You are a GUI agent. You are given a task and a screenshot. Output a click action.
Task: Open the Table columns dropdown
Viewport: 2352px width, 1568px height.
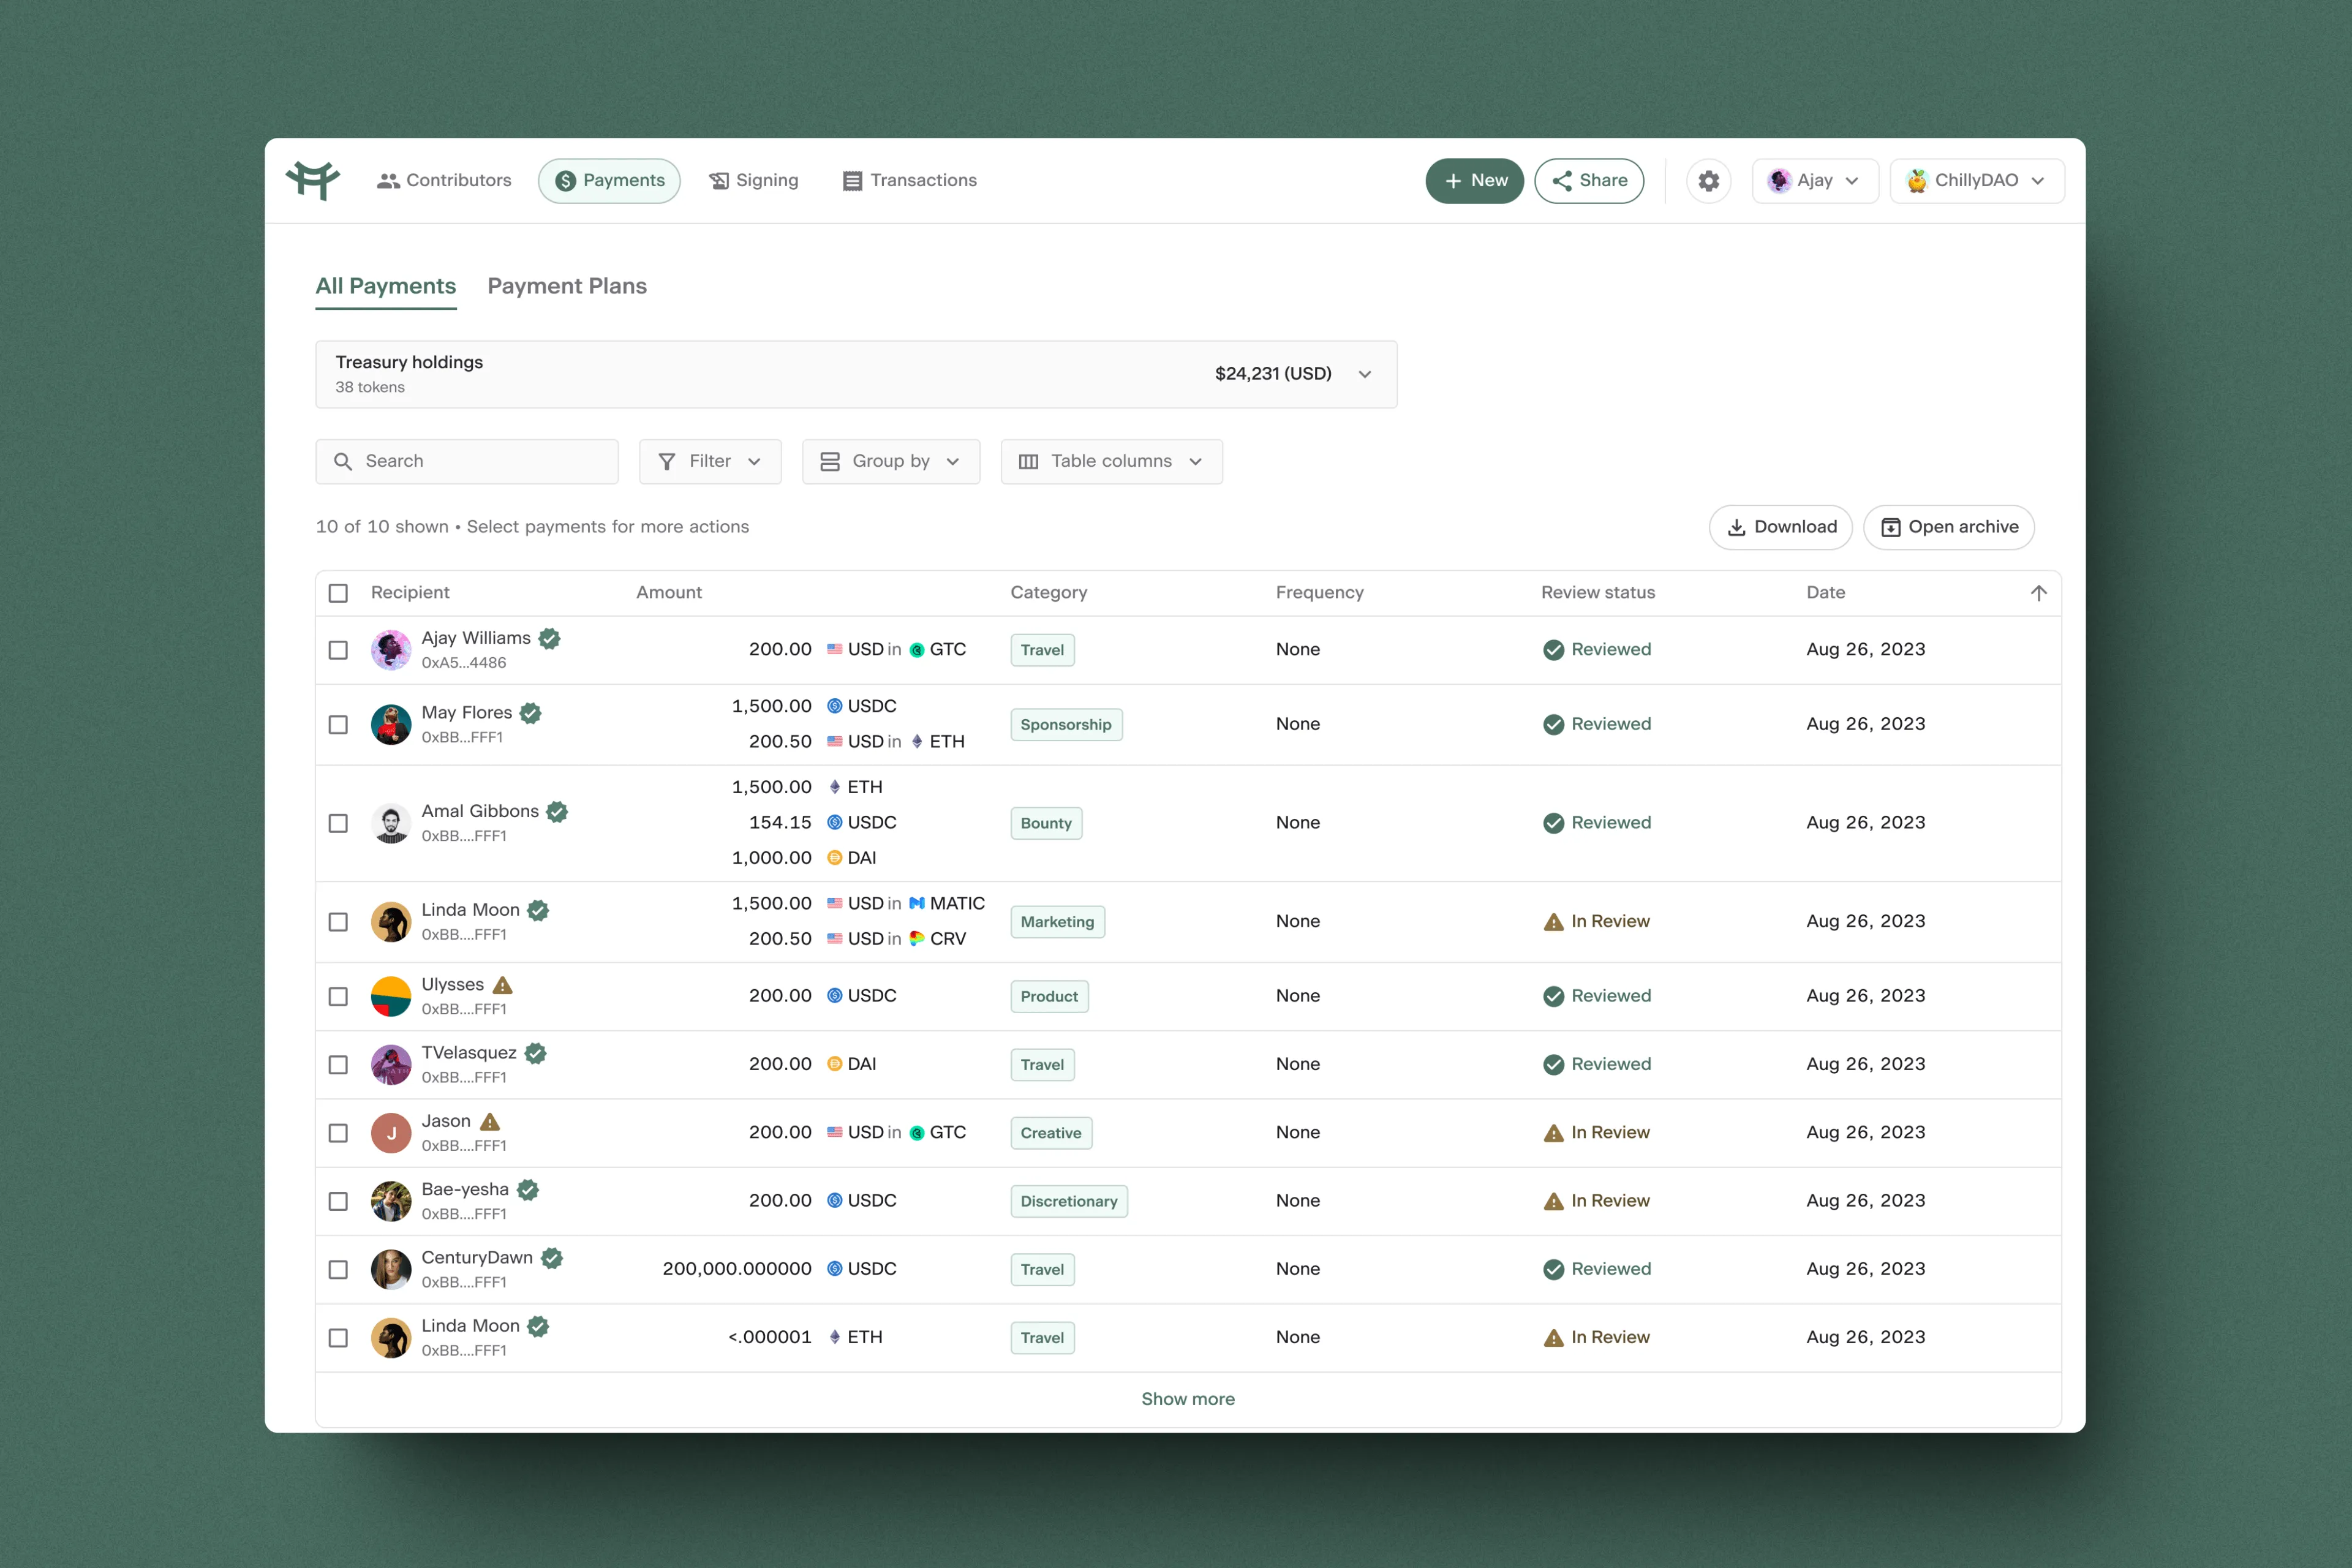1111,462
